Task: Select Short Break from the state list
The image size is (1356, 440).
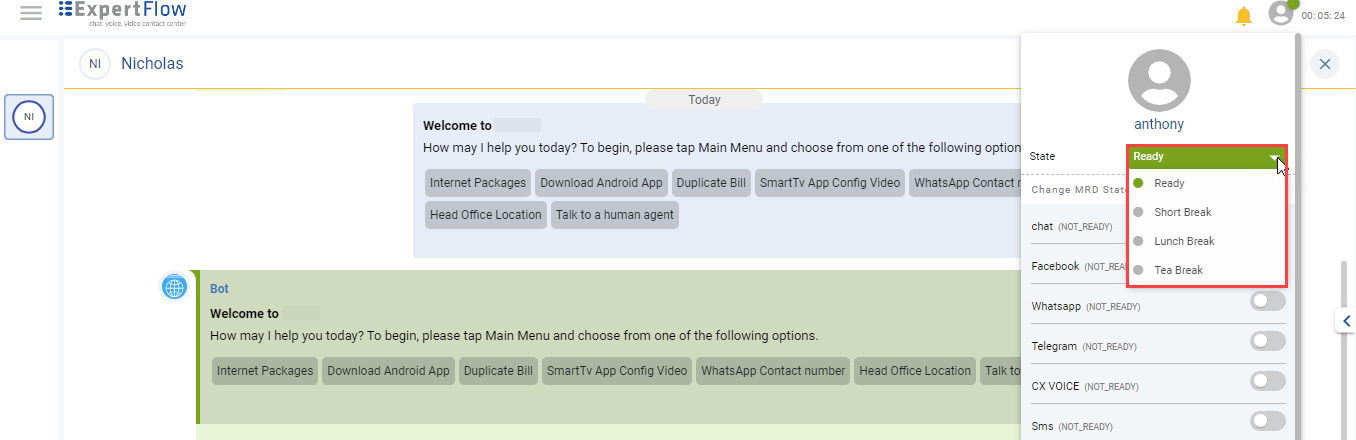Action: click(1182, 212)
